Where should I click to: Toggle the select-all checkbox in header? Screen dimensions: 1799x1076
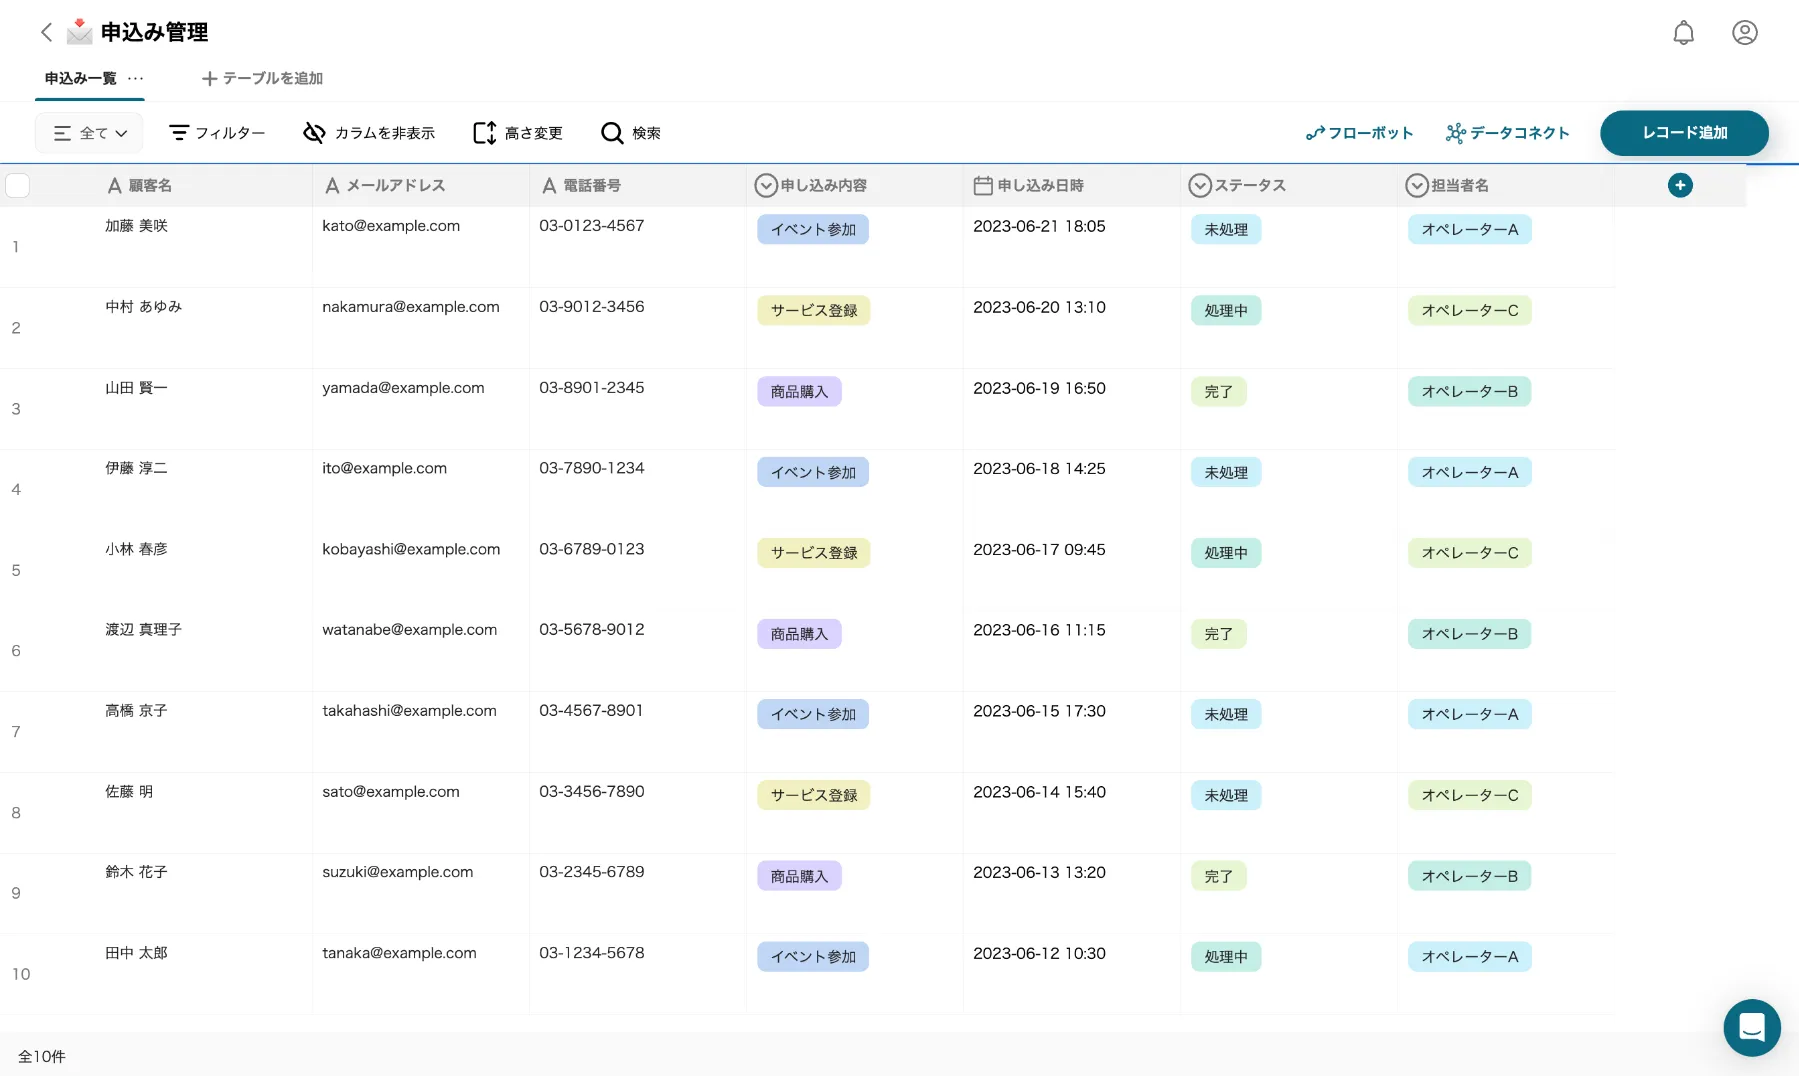(x=18, y=185)
